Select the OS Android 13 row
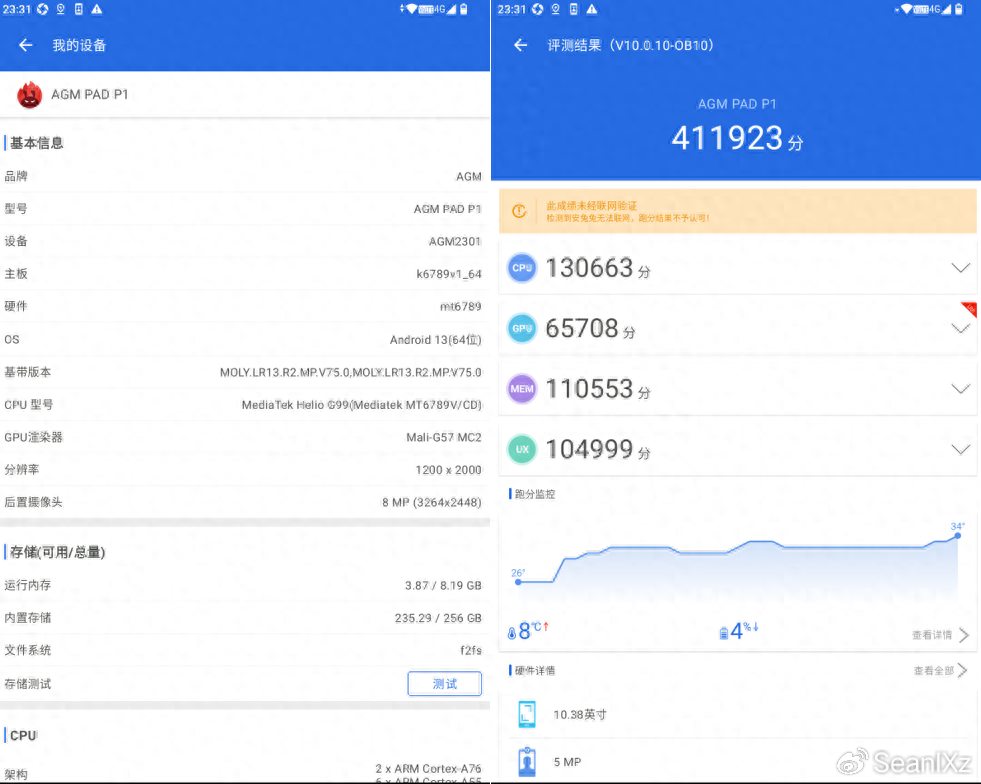Screen dimensions: 981x784 coord(245,340)
